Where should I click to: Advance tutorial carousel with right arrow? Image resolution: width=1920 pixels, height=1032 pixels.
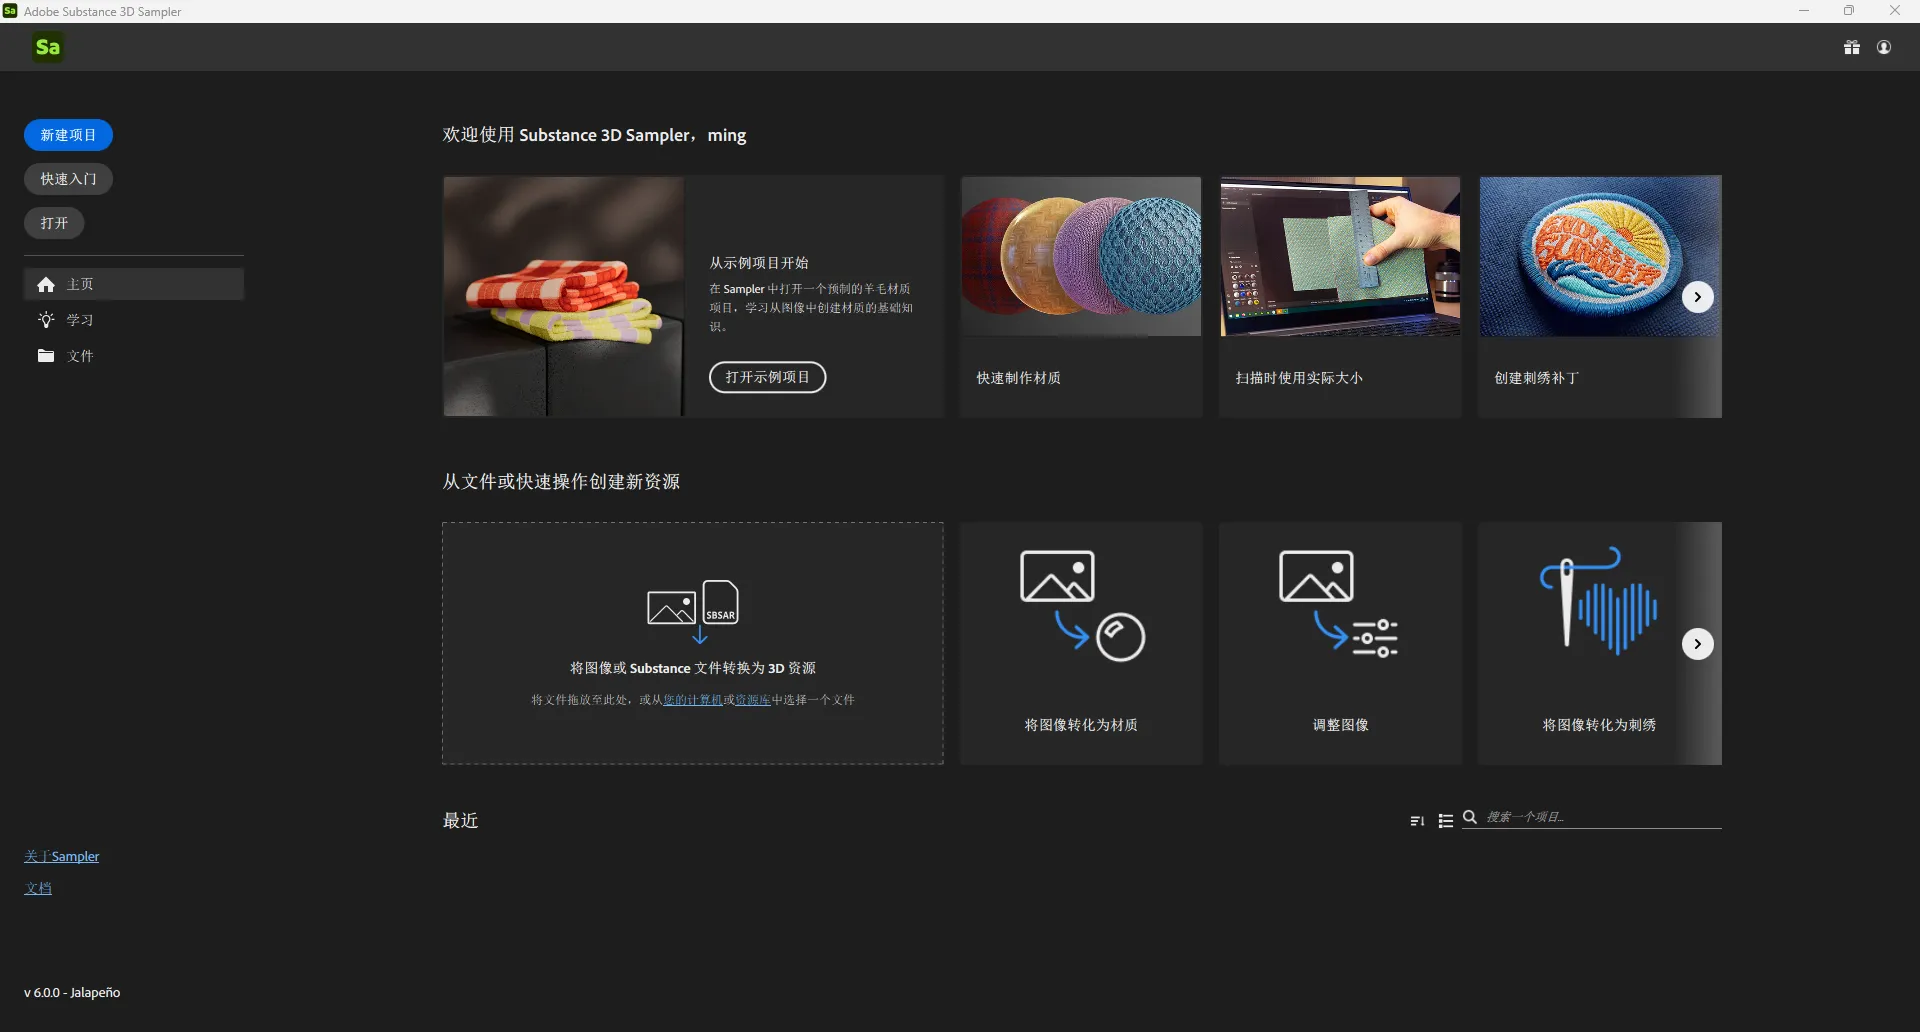[1697, 297]
